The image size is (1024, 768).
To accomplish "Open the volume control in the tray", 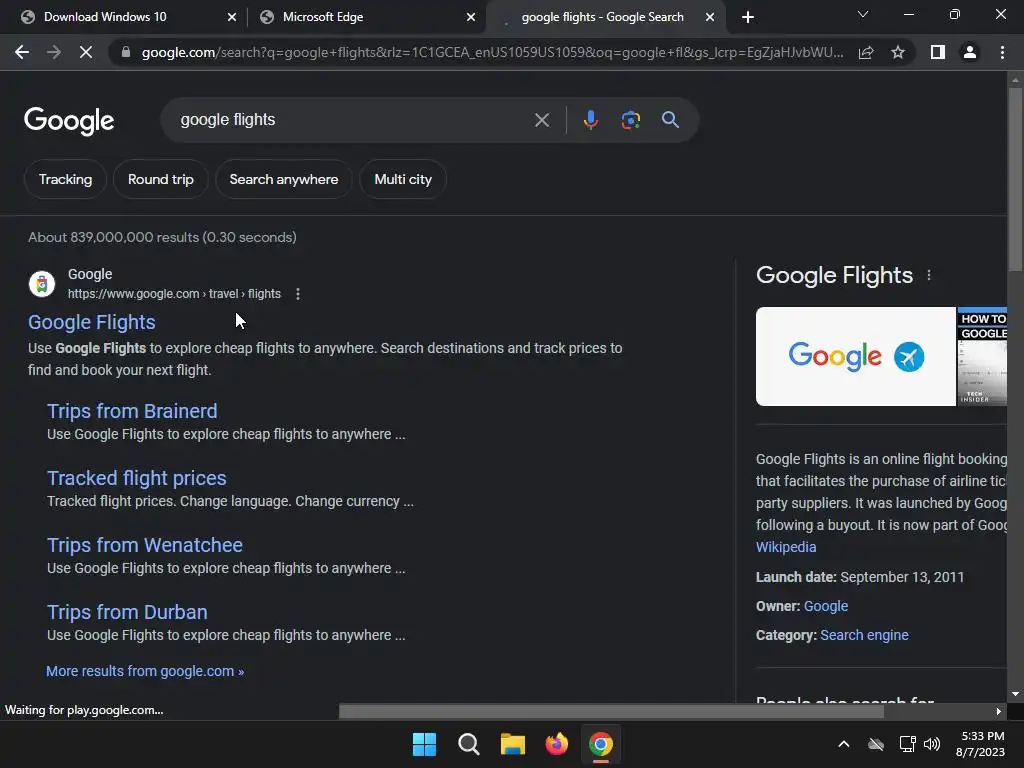I will [x=932, y=744].
